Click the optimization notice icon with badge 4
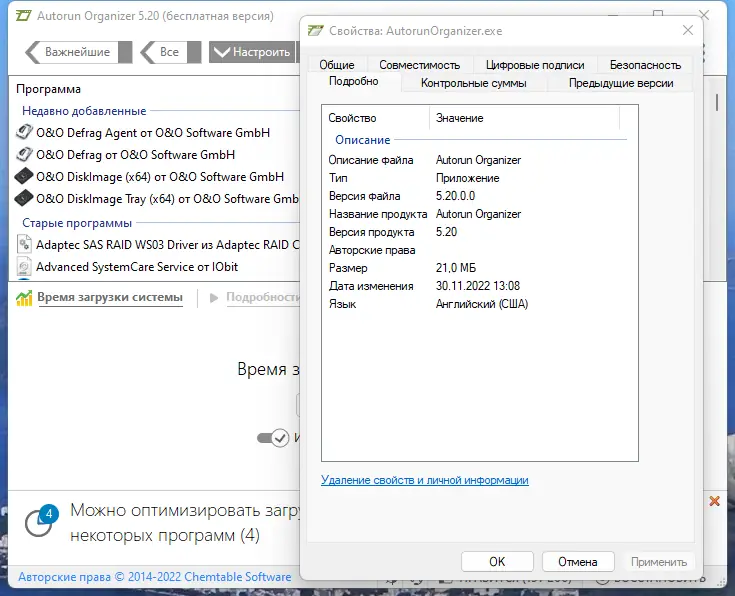735x596 pixels. [41, 521]
